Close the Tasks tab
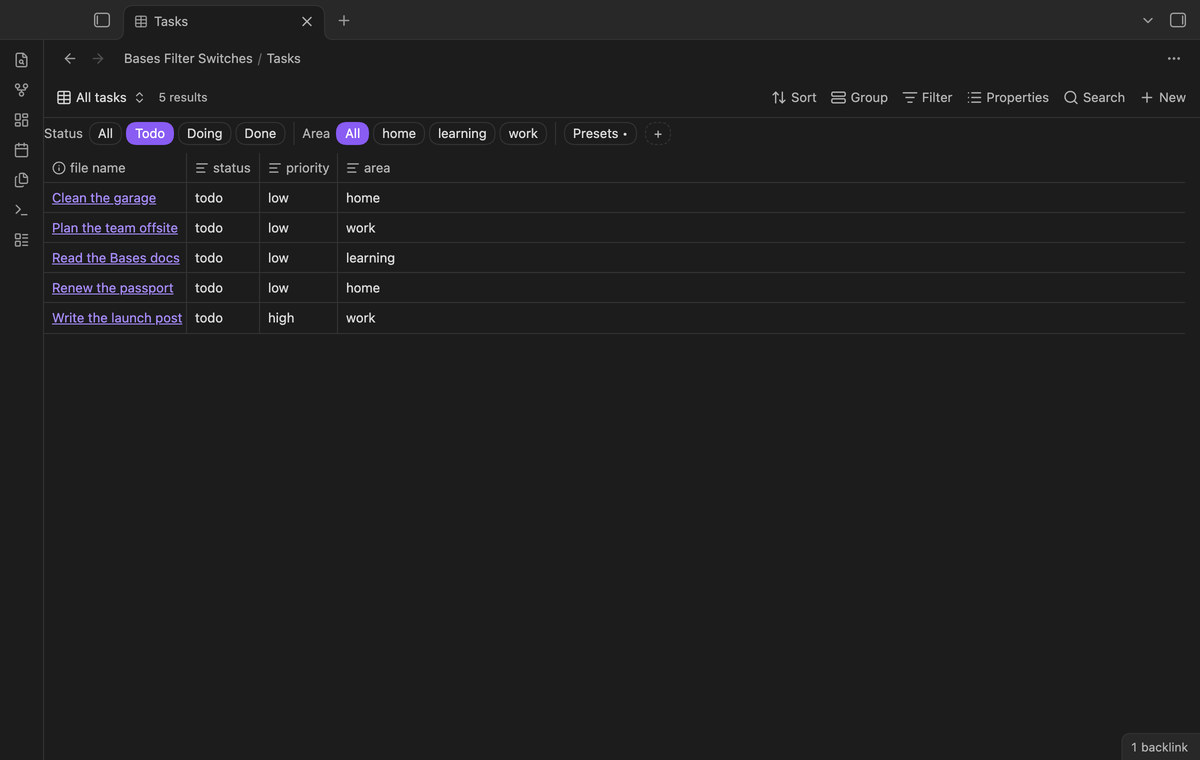The height and width of the screenshot is (760, 1200). (x=307, y=21)
